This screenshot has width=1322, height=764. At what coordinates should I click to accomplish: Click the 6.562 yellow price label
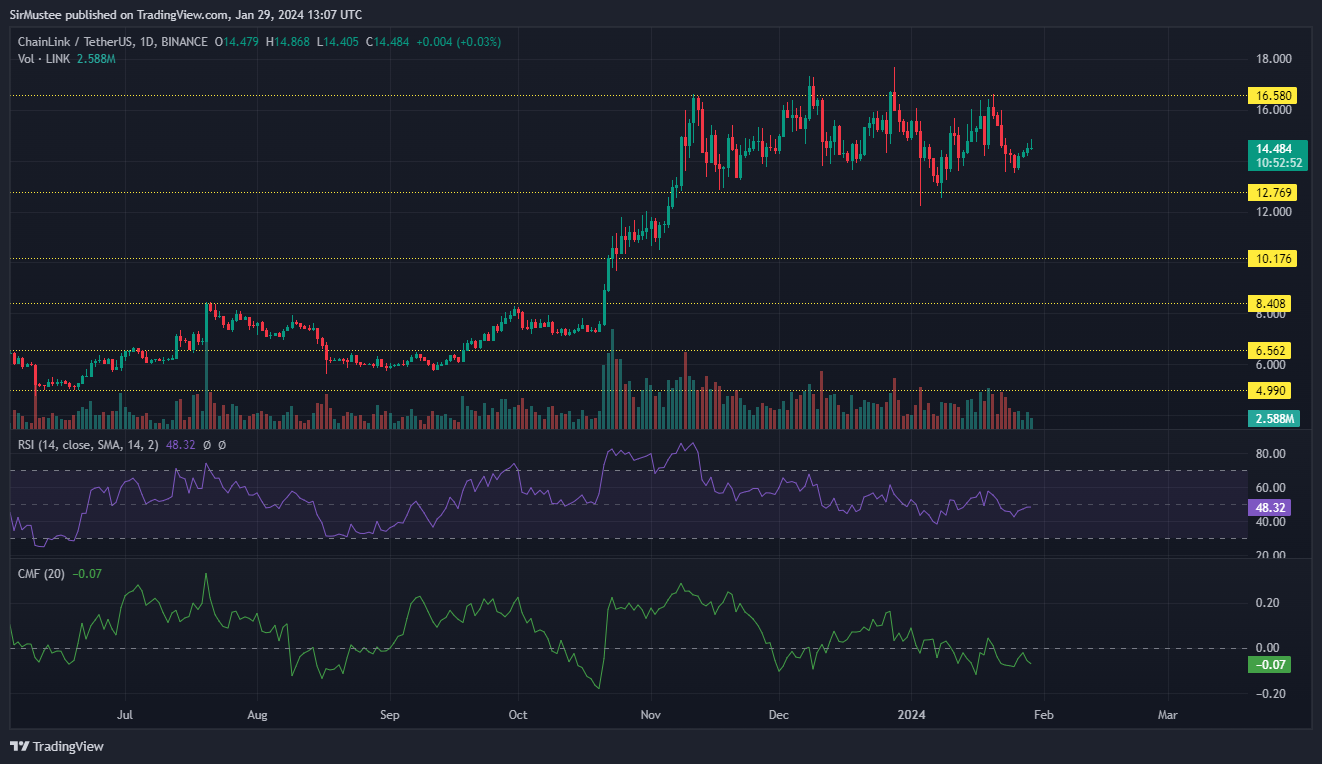point(1267,350)
